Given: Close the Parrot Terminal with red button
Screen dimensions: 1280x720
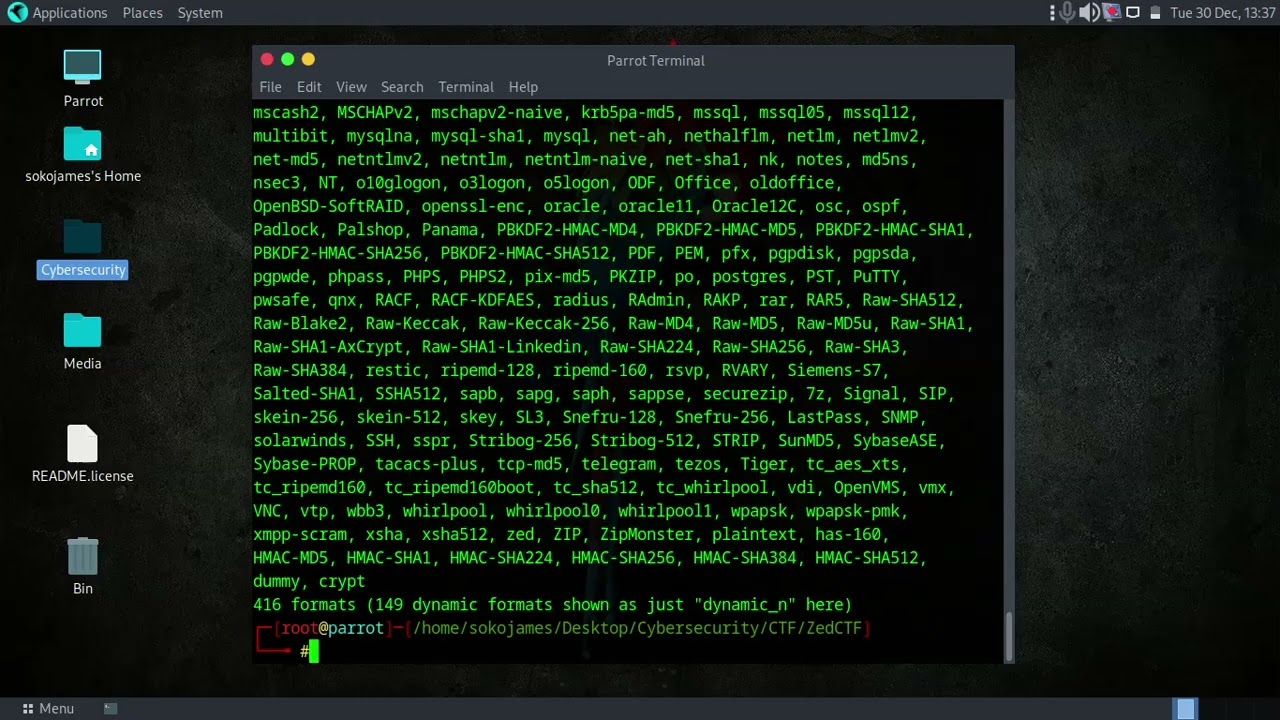Looking at the screenshot, I should point(267,60).
